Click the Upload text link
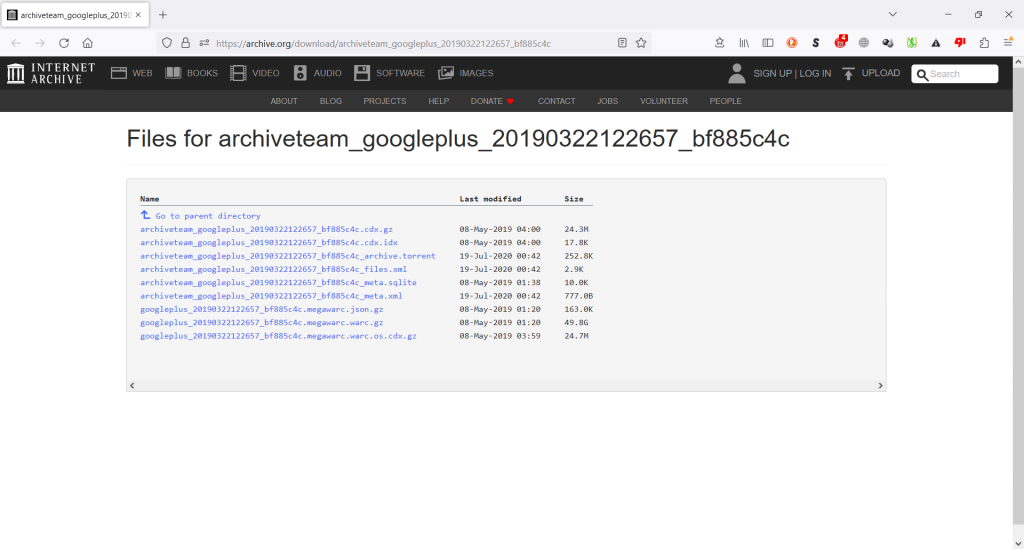 coord(880,73)
